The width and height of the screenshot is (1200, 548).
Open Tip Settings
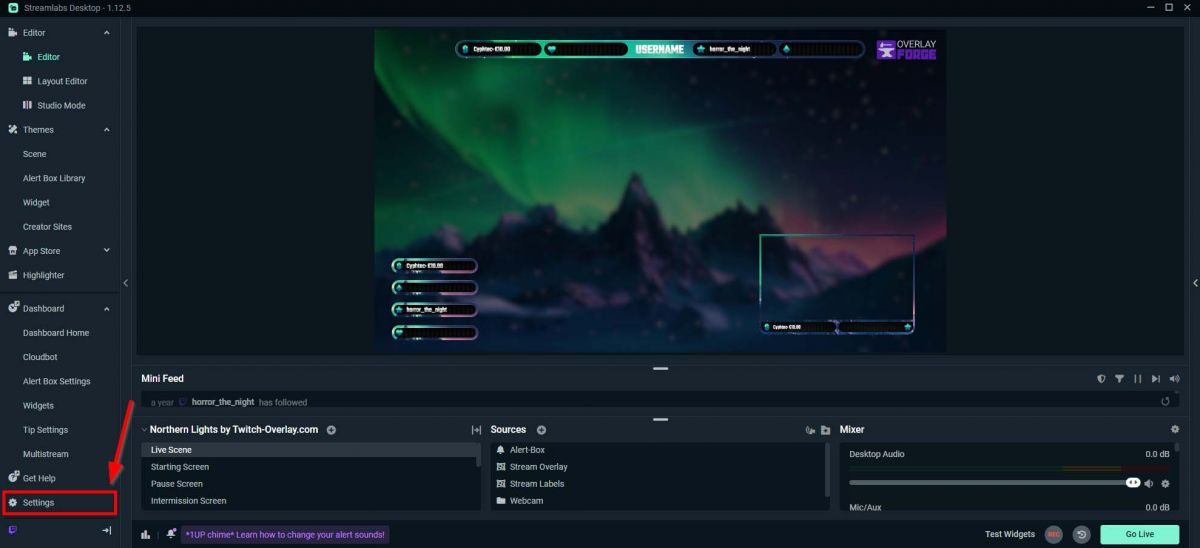click(46, 430)
